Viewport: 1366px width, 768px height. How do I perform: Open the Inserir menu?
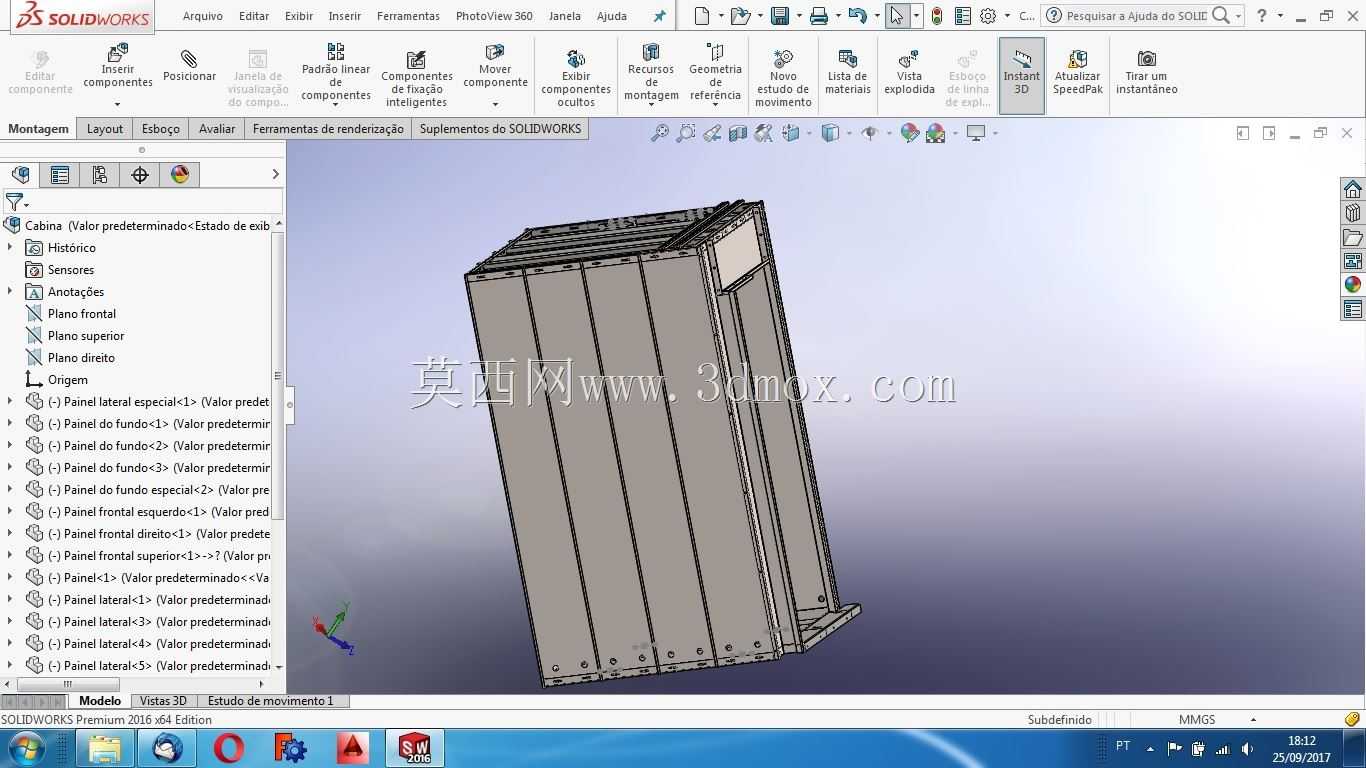[x=345, y=16]
